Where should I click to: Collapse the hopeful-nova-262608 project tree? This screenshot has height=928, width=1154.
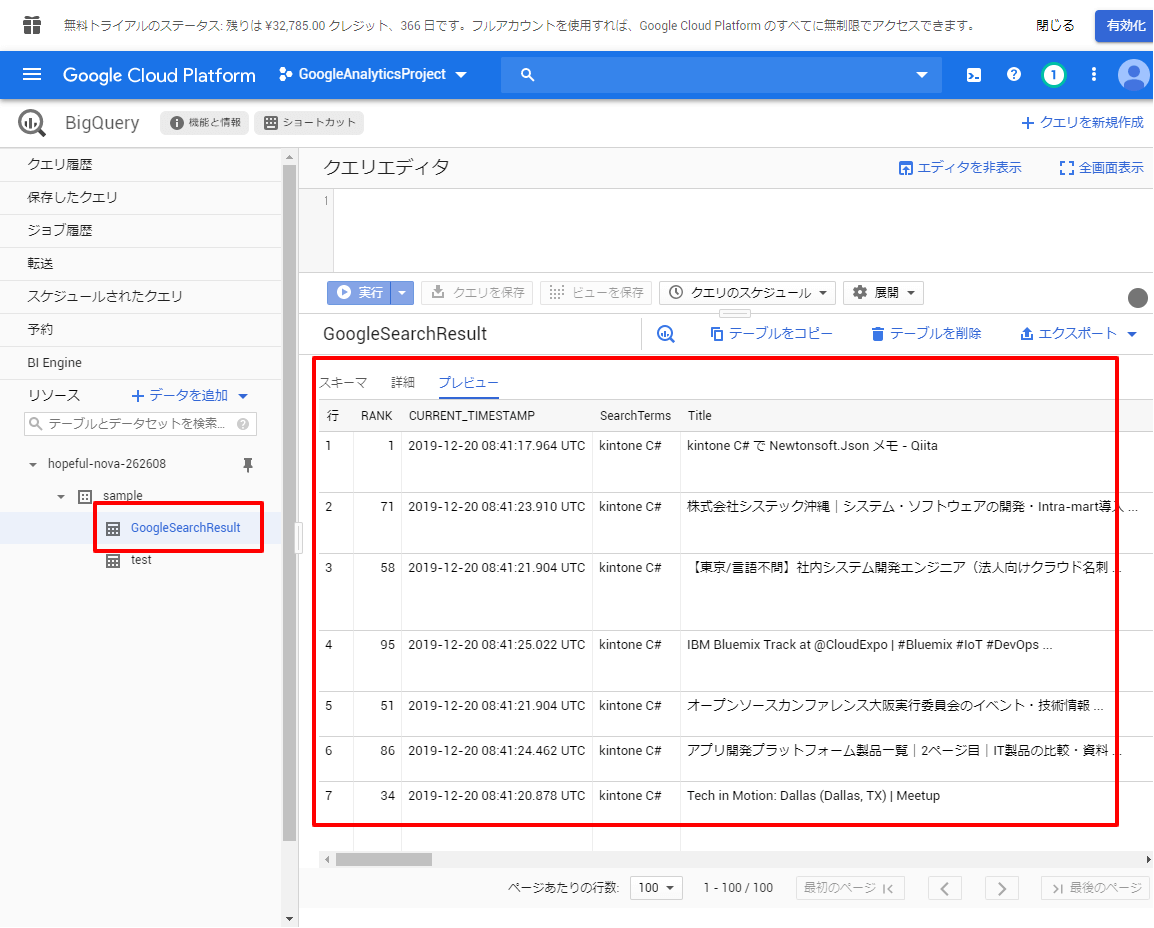[32, 464]
